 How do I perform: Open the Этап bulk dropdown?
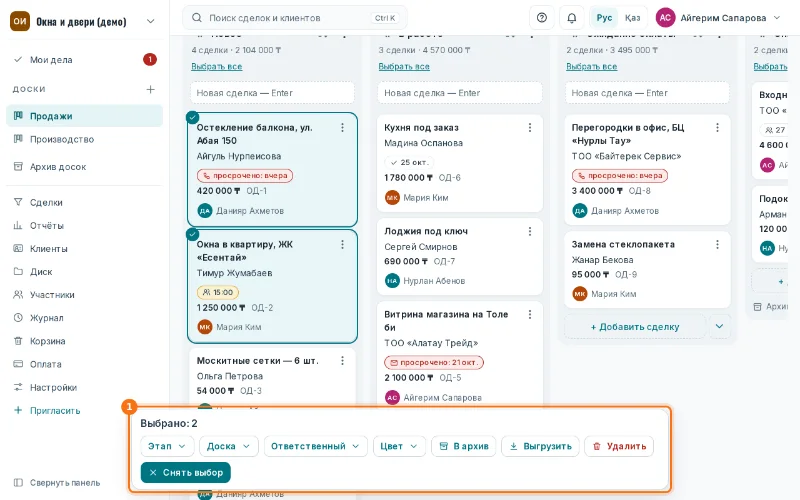point(167,446)
